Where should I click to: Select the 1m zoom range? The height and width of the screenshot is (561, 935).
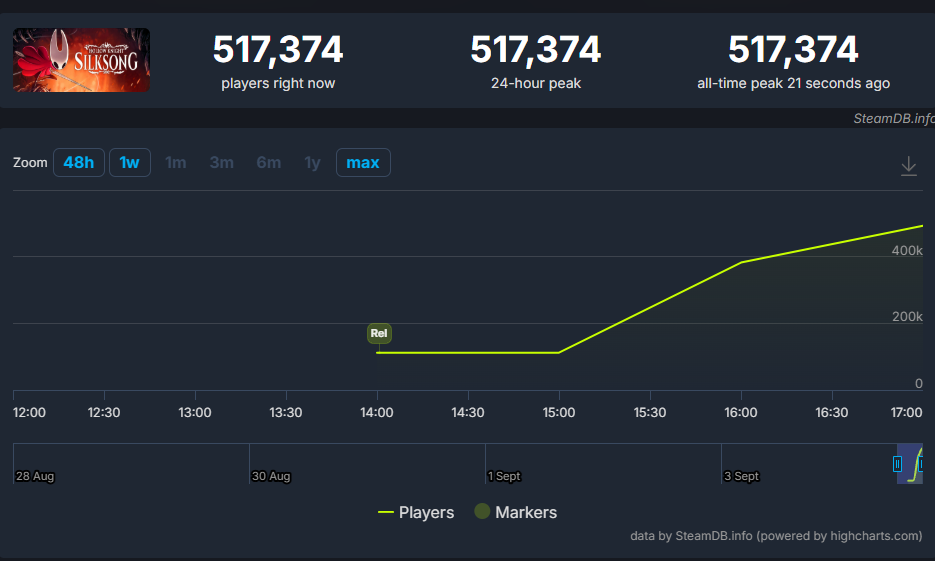pyautogui.click(x=175, y=163)
